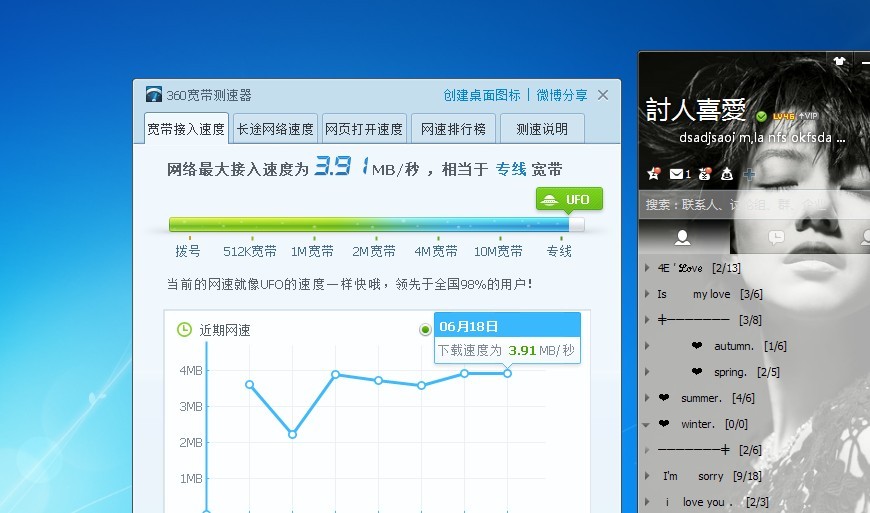Viewport: 870px width, 513px height.
Task: Click the 专线 broadband type text
Action: point(510,169)
